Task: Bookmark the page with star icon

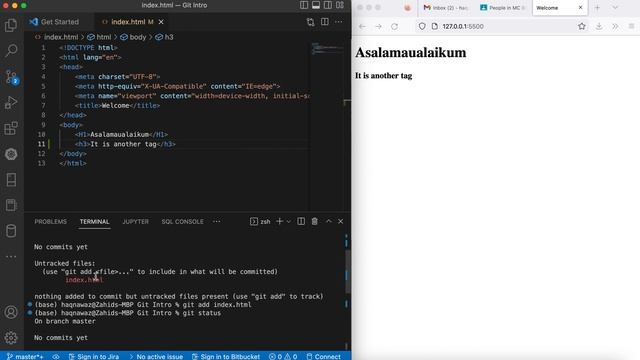Action: tap(582, 27)
